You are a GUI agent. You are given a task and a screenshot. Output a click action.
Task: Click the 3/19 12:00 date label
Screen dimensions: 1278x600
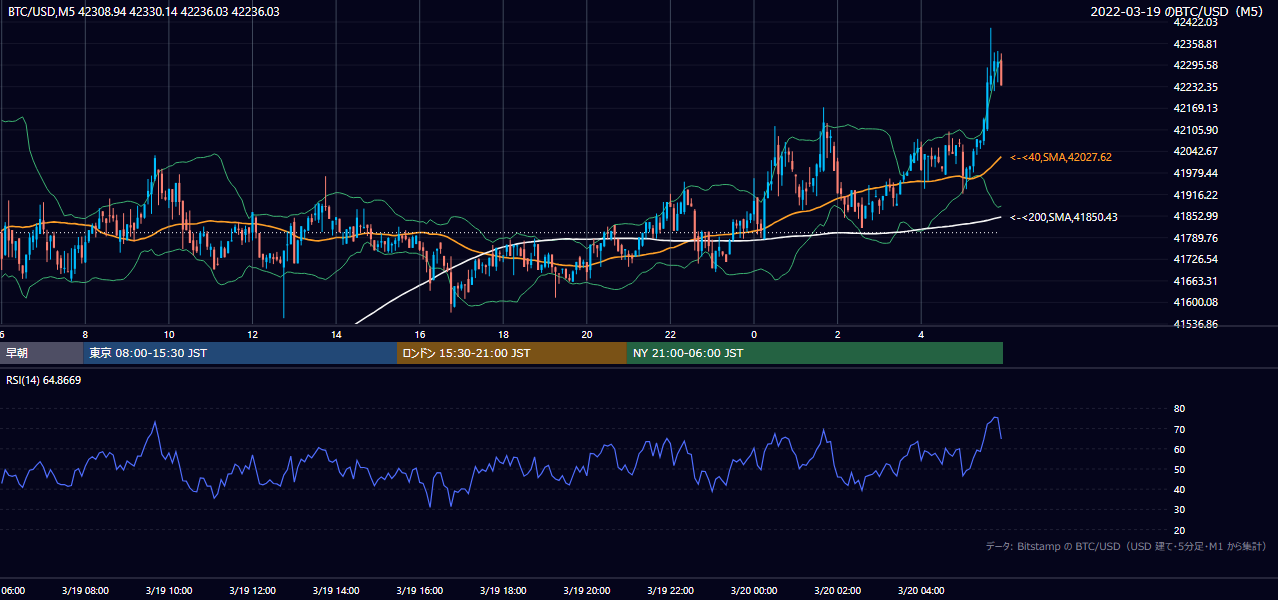click(x=252, y=591)
